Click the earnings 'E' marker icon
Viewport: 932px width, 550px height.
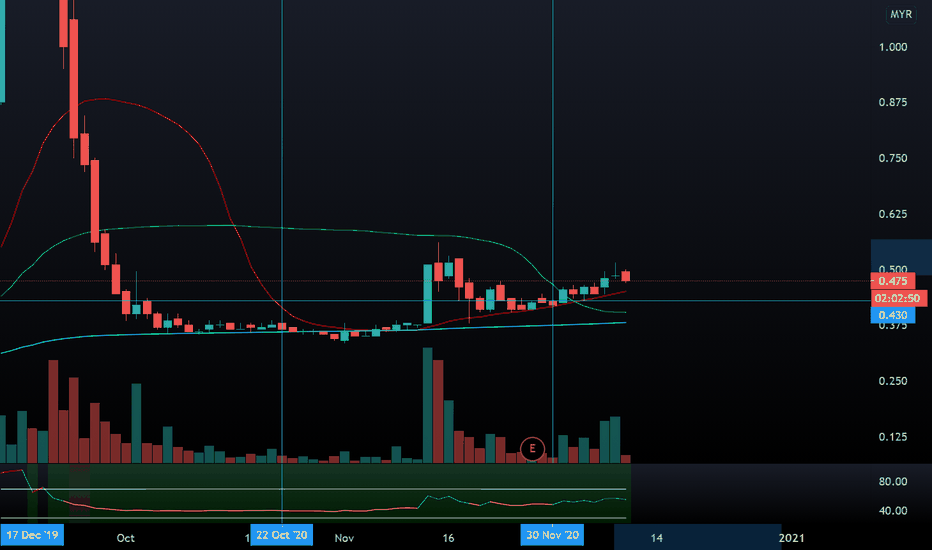pos(532,448)
